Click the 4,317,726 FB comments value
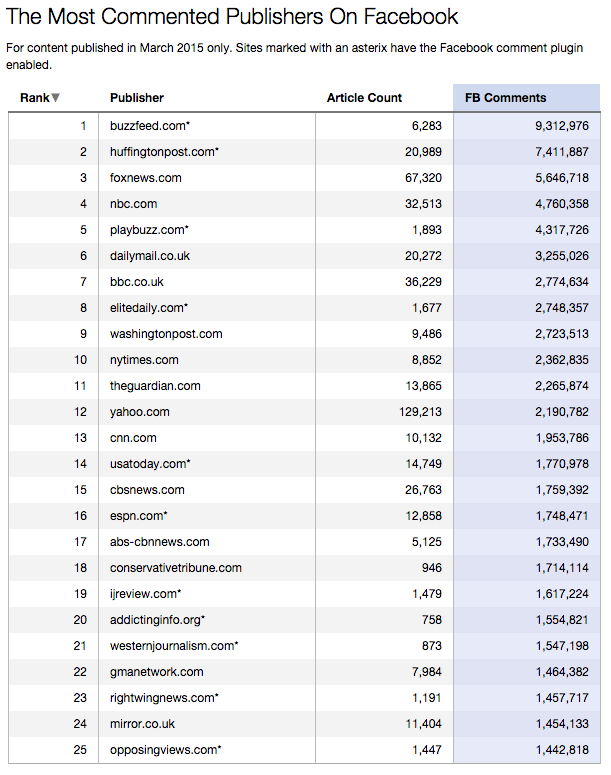 (x=562, y=230)
